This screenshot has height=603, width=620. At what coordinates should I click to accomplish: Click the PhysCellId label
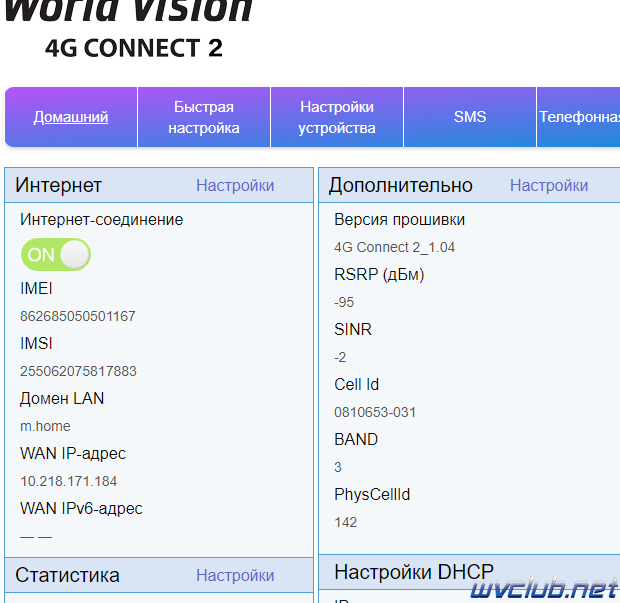click(x=372, y=495)
